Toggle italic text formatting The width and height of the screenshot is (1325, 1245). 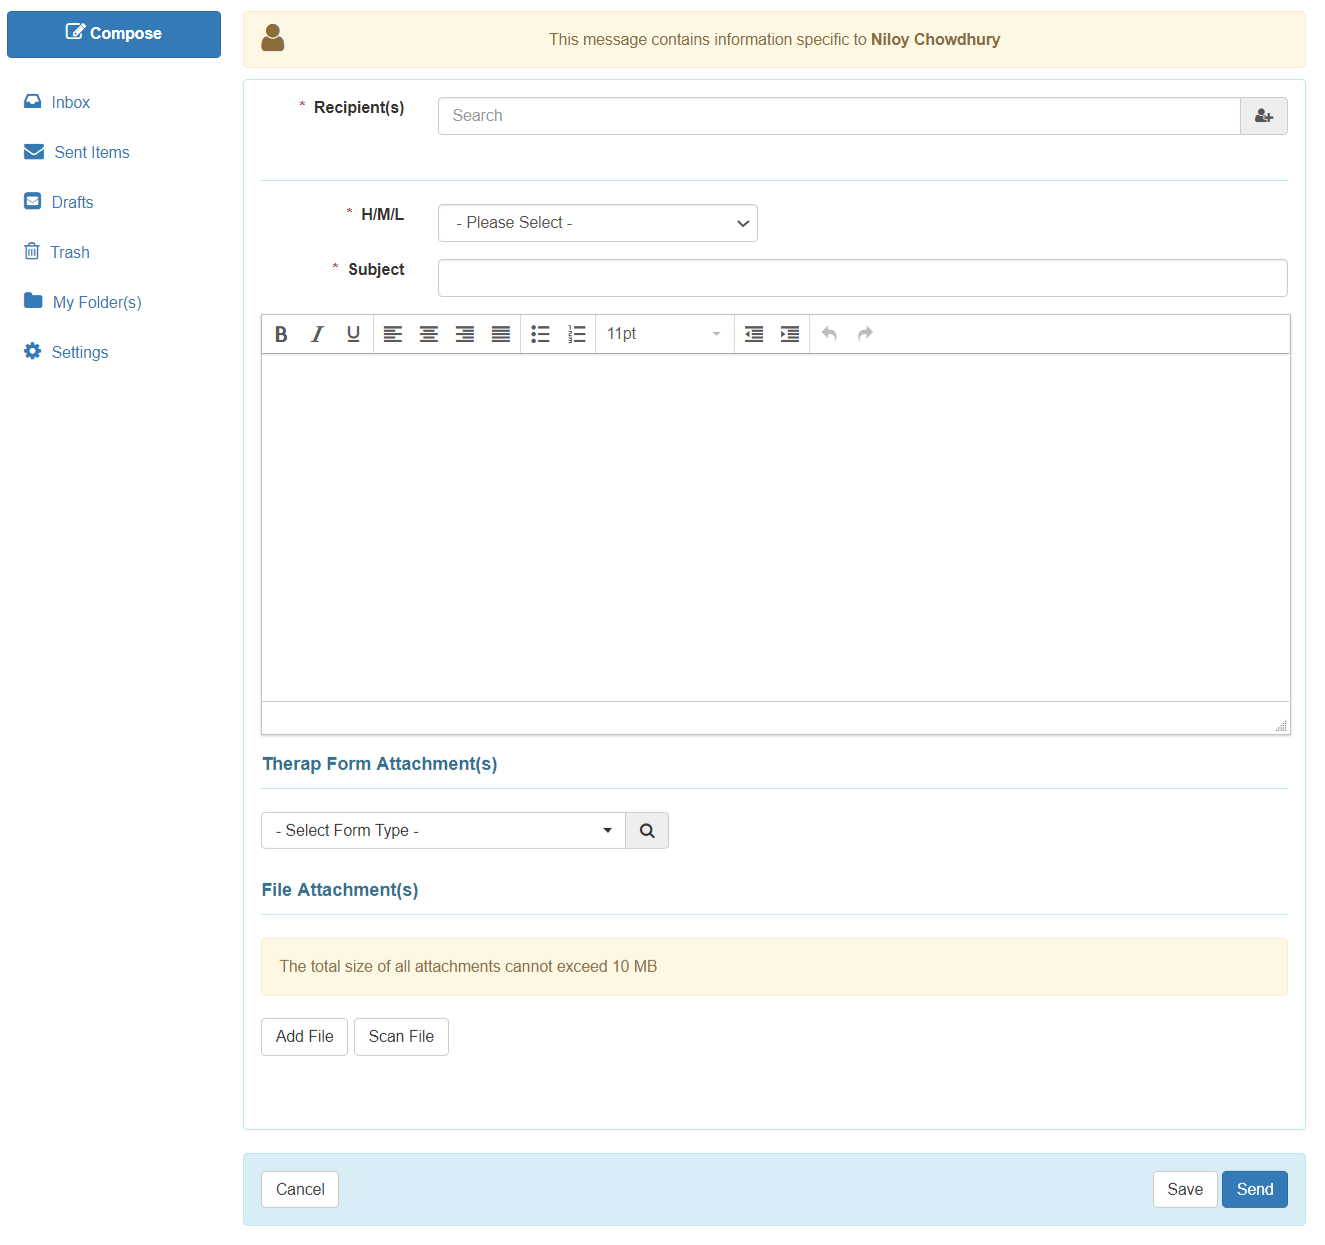click(317, 334)
